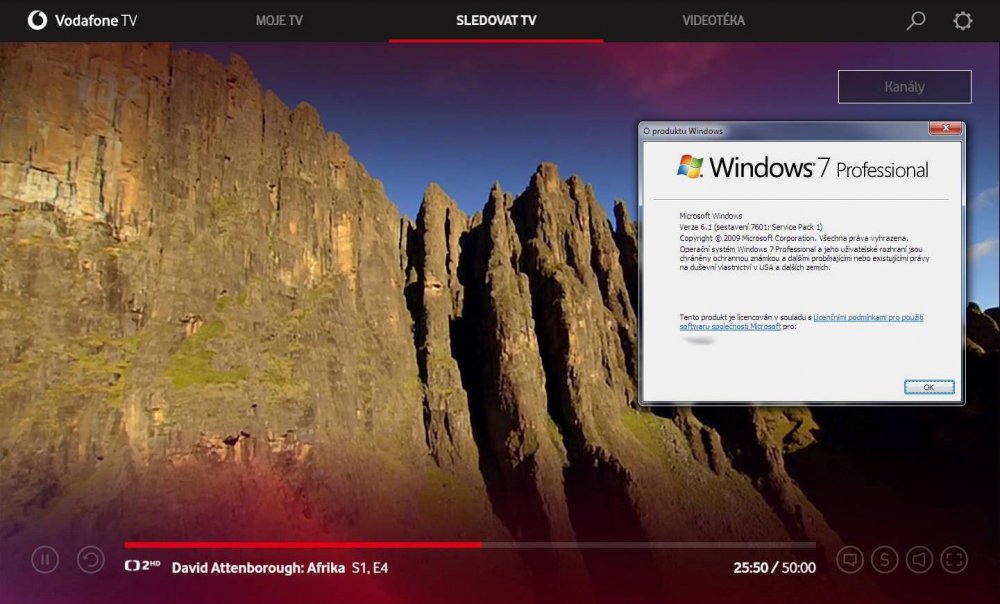Click the 'Windows 7 Professional' heading
Screen dimensions: 1000x604
click(x=819, y=168)
